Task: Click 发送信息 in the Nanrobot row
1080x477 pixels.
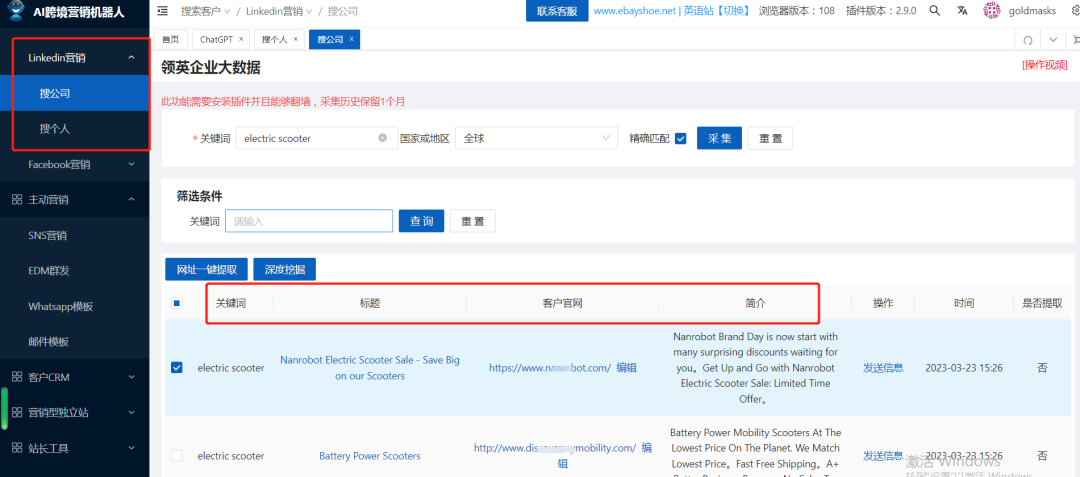Action: point(883,368)
